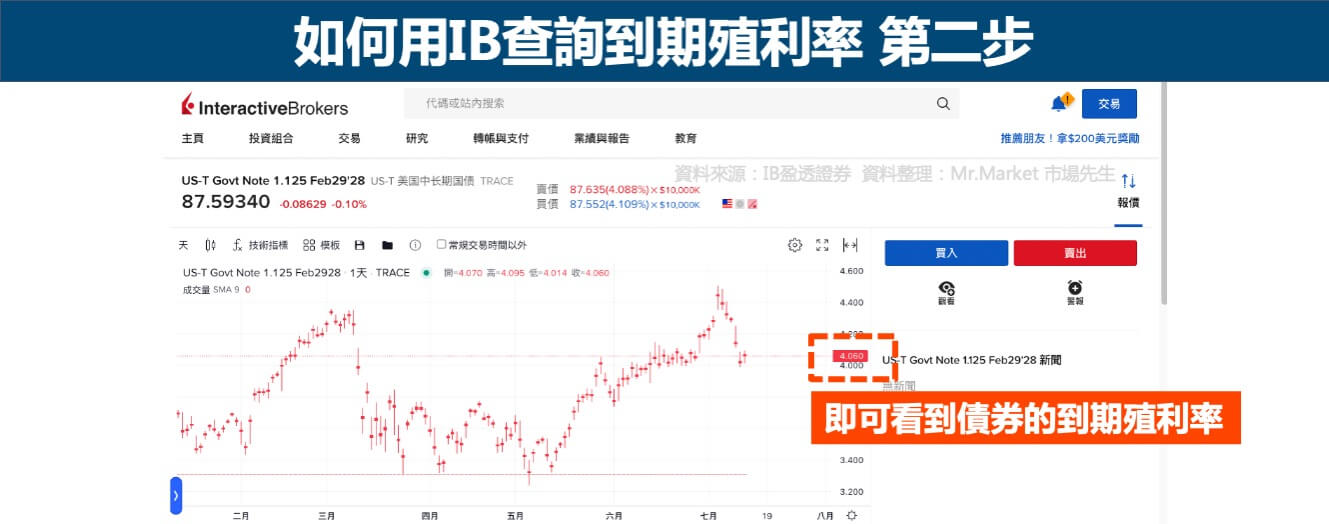Click the fit-width arrows icon
1329x524 pixels.
pyautogui.click(x=851, y=245)
